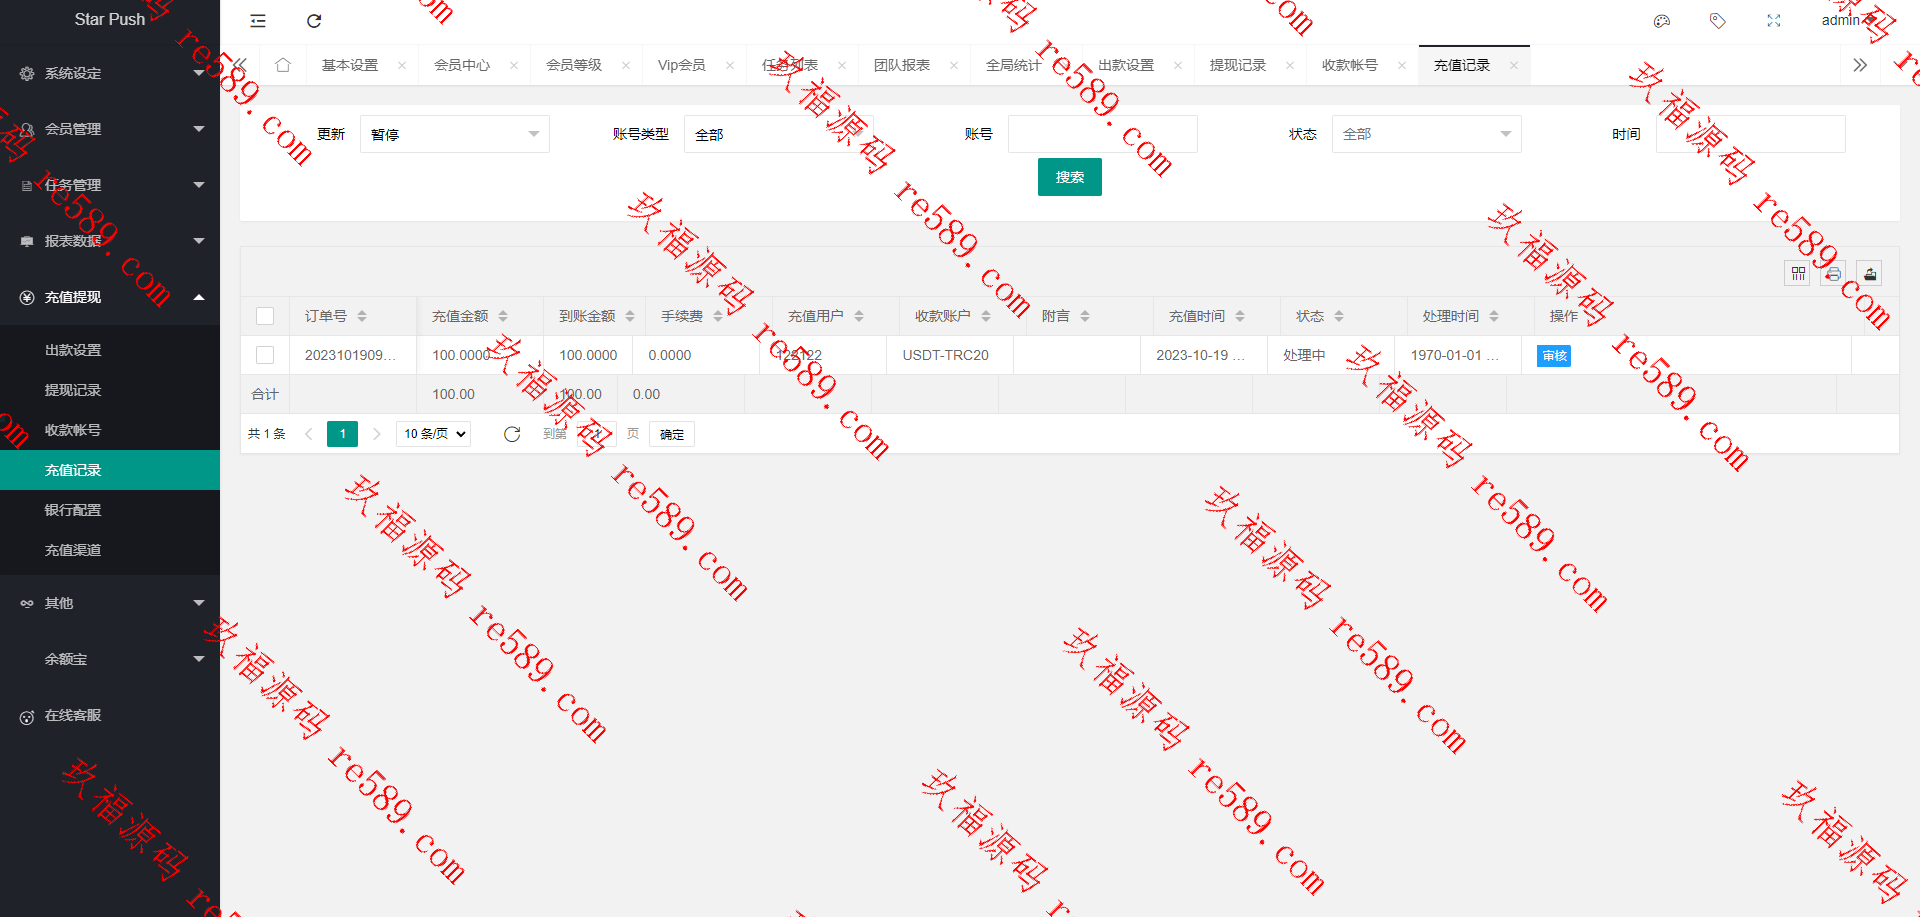This screenshot has height=917, width=1920.
Task: Open 出款设置 in sidebar submenu
Action: (x=110, y=350)
